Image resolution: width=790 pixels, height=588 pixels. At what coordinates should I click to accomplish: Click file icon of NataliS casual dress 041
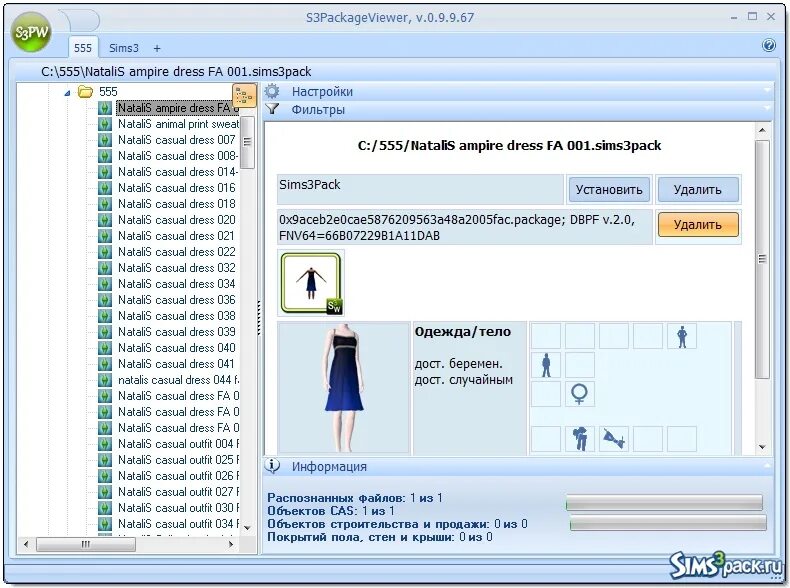click(105, 364)
